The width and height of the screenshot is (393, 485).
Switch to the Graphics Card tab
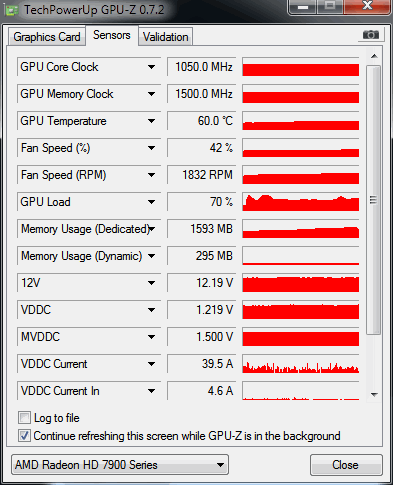coord(47,37)
